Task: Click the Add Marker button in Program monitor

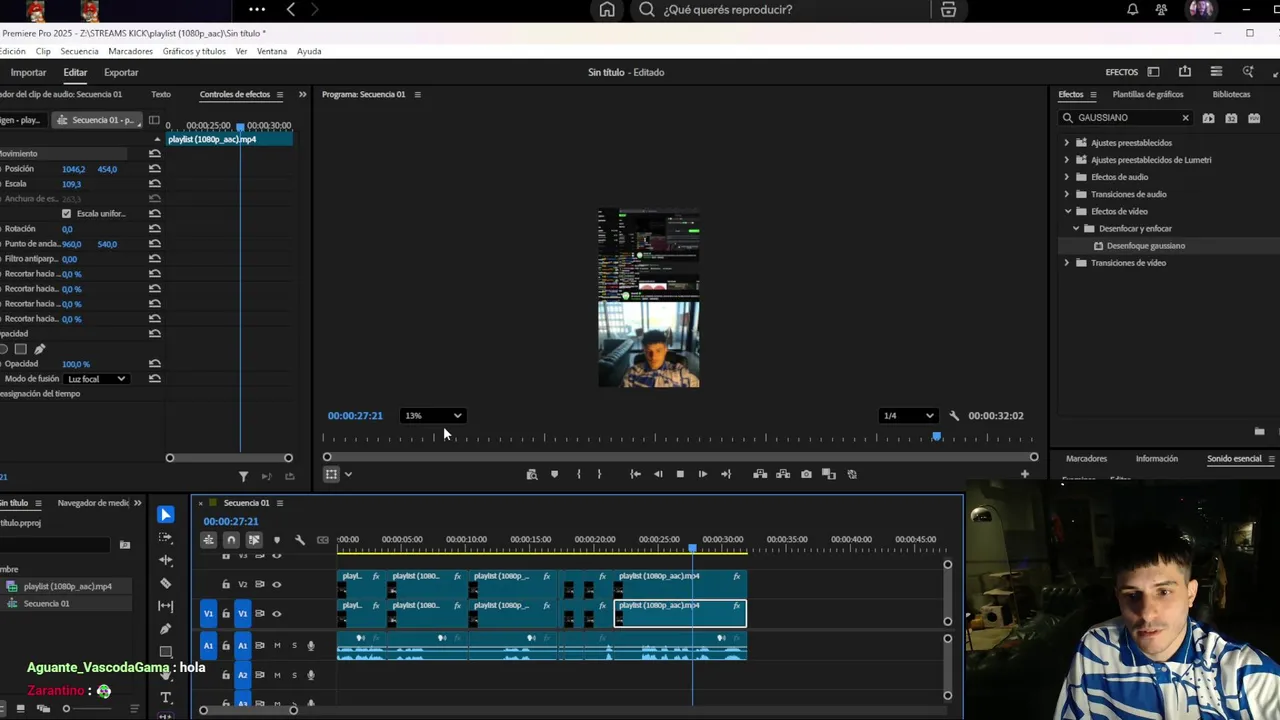Action: (x=555, y=474)
